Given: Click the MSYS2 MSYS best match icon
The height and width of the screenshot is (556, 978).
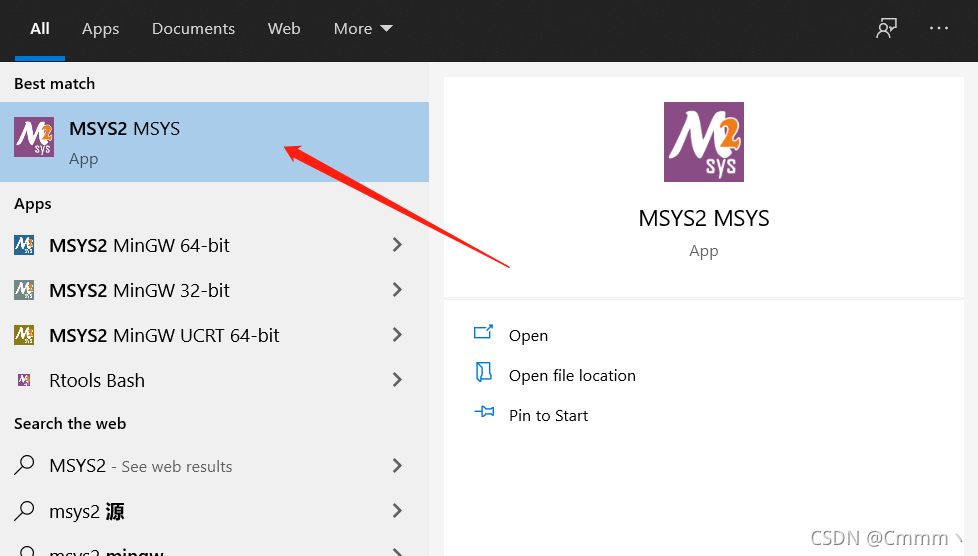Looking at the screenshot, I should [34, 137].
